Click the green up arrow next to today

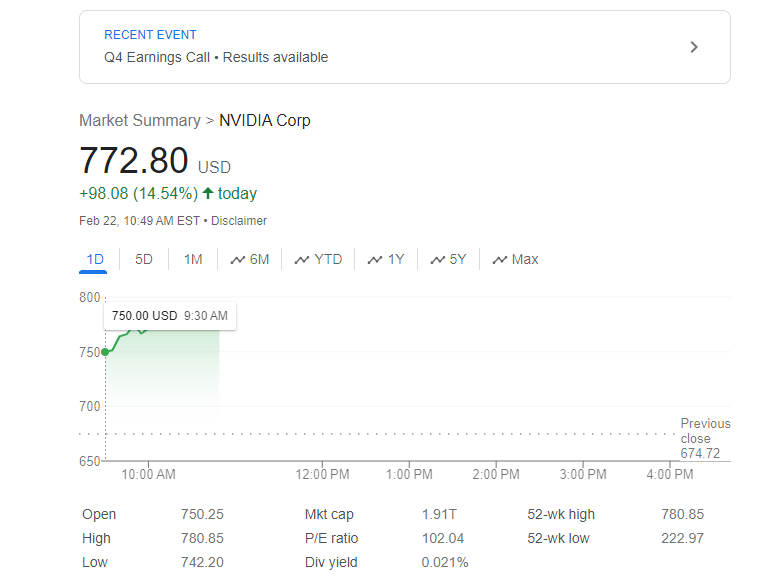click(208, 193)
